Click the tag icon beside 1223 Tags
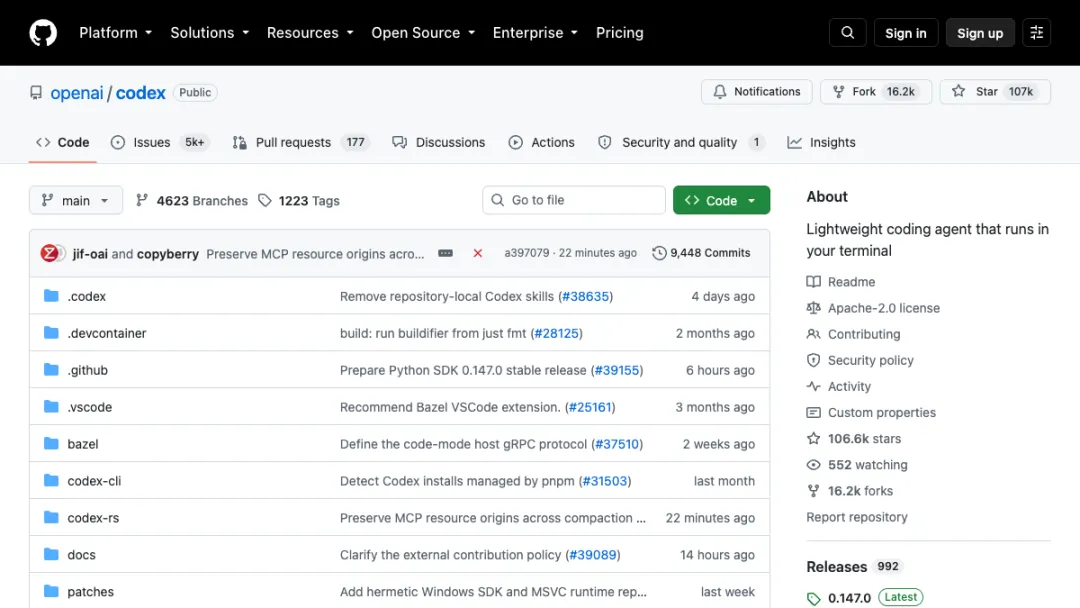 [264, 200]
